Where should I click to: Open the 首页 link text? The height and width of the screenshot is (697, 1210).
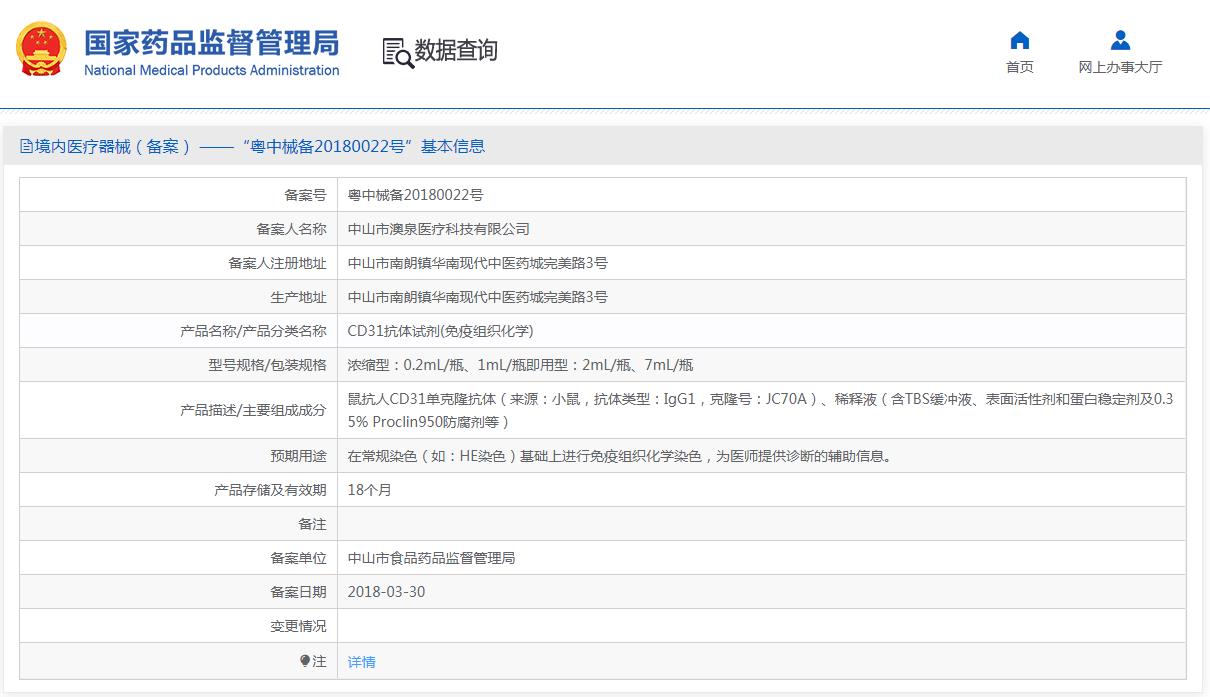[1020, 67]
